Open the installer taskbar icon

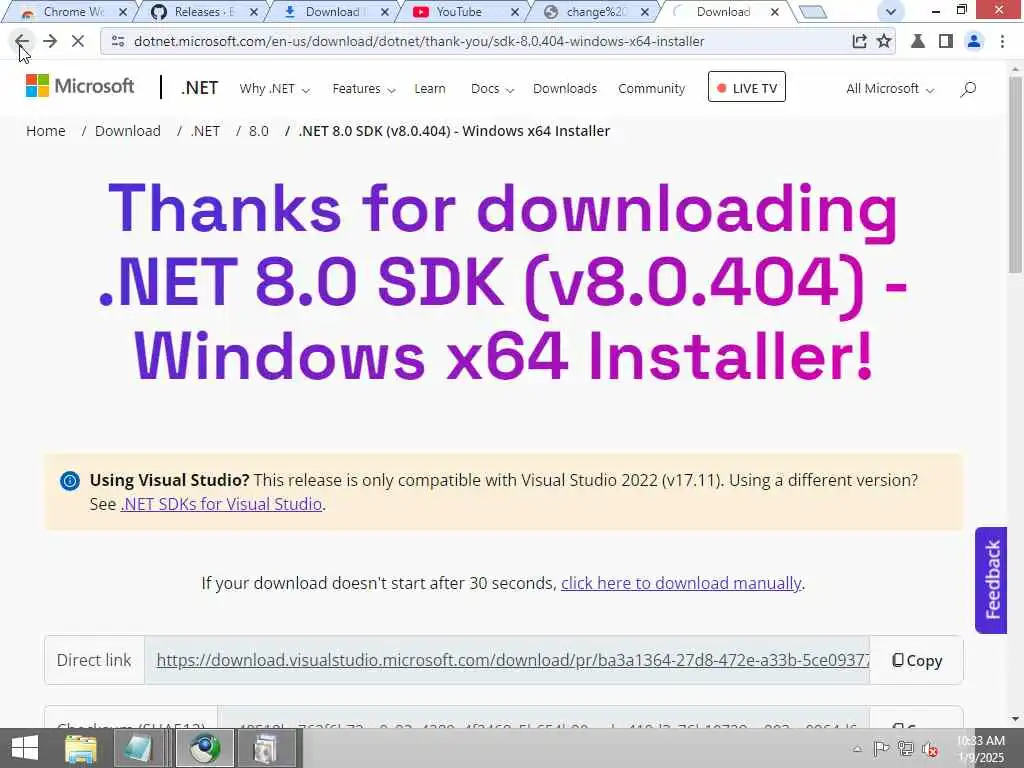tap(266, 748)
